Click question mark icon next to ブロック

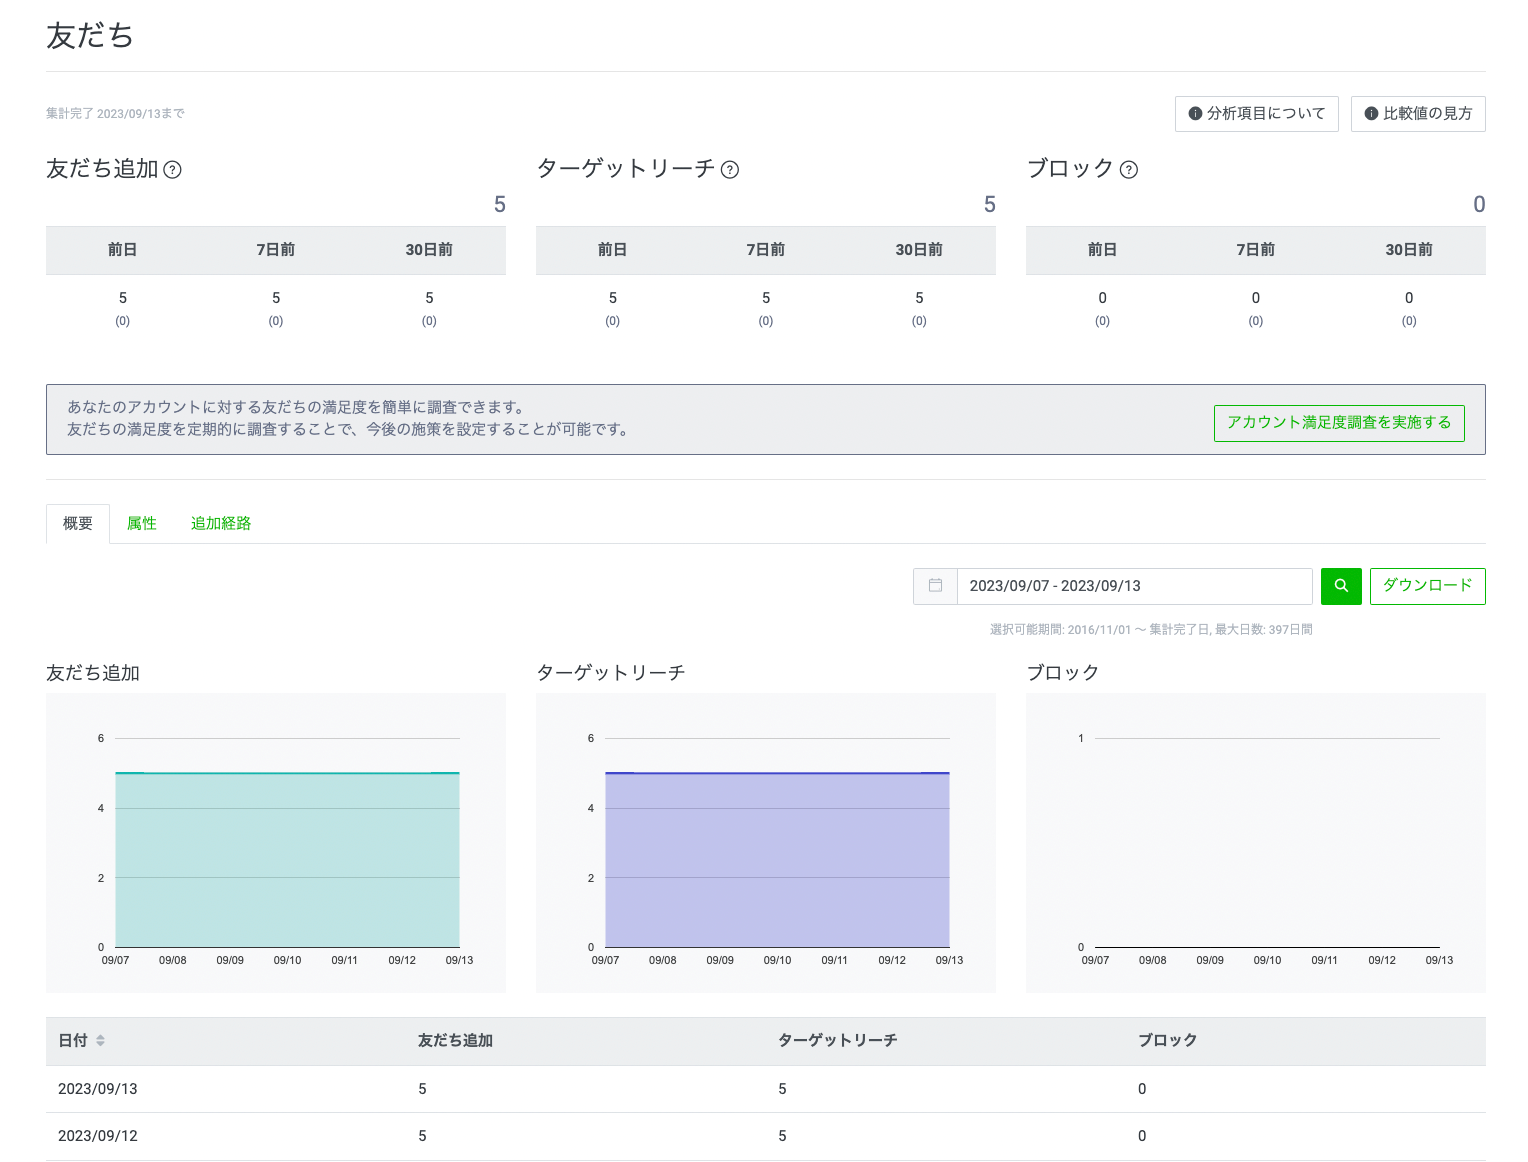click(x=1129, y=170)
